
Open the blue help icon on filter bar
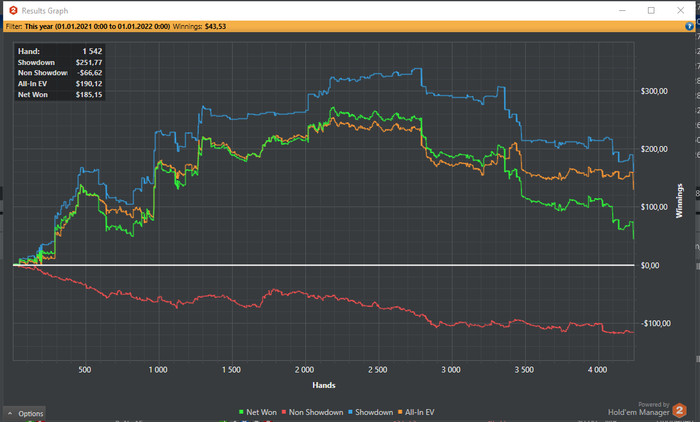689,26
